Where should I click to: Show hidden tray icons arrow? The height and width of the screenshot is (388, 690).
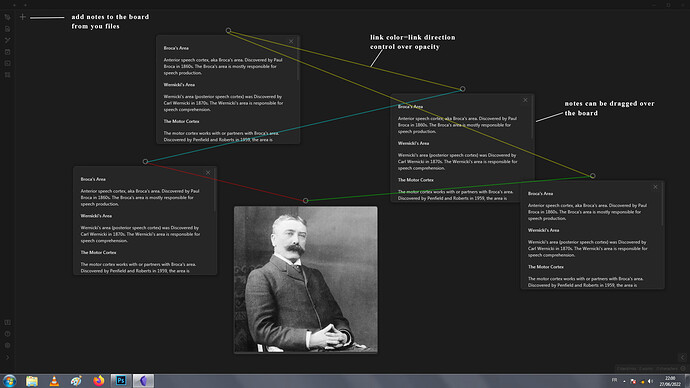624,381
